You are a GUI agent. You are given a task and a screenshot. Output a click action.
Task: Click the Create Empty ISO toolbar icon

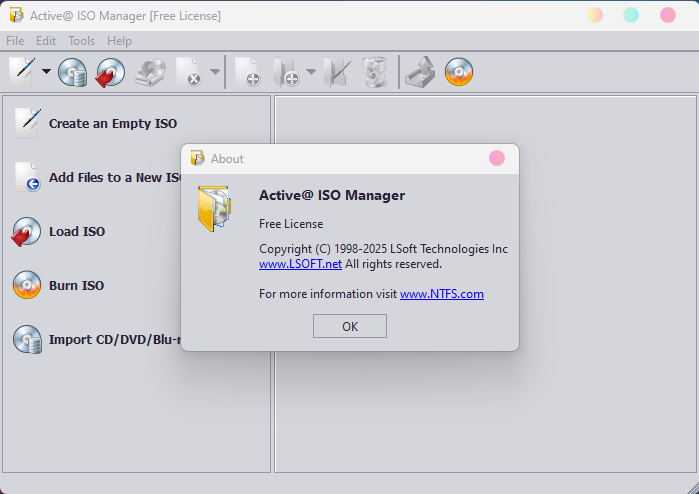pos(22,72)
